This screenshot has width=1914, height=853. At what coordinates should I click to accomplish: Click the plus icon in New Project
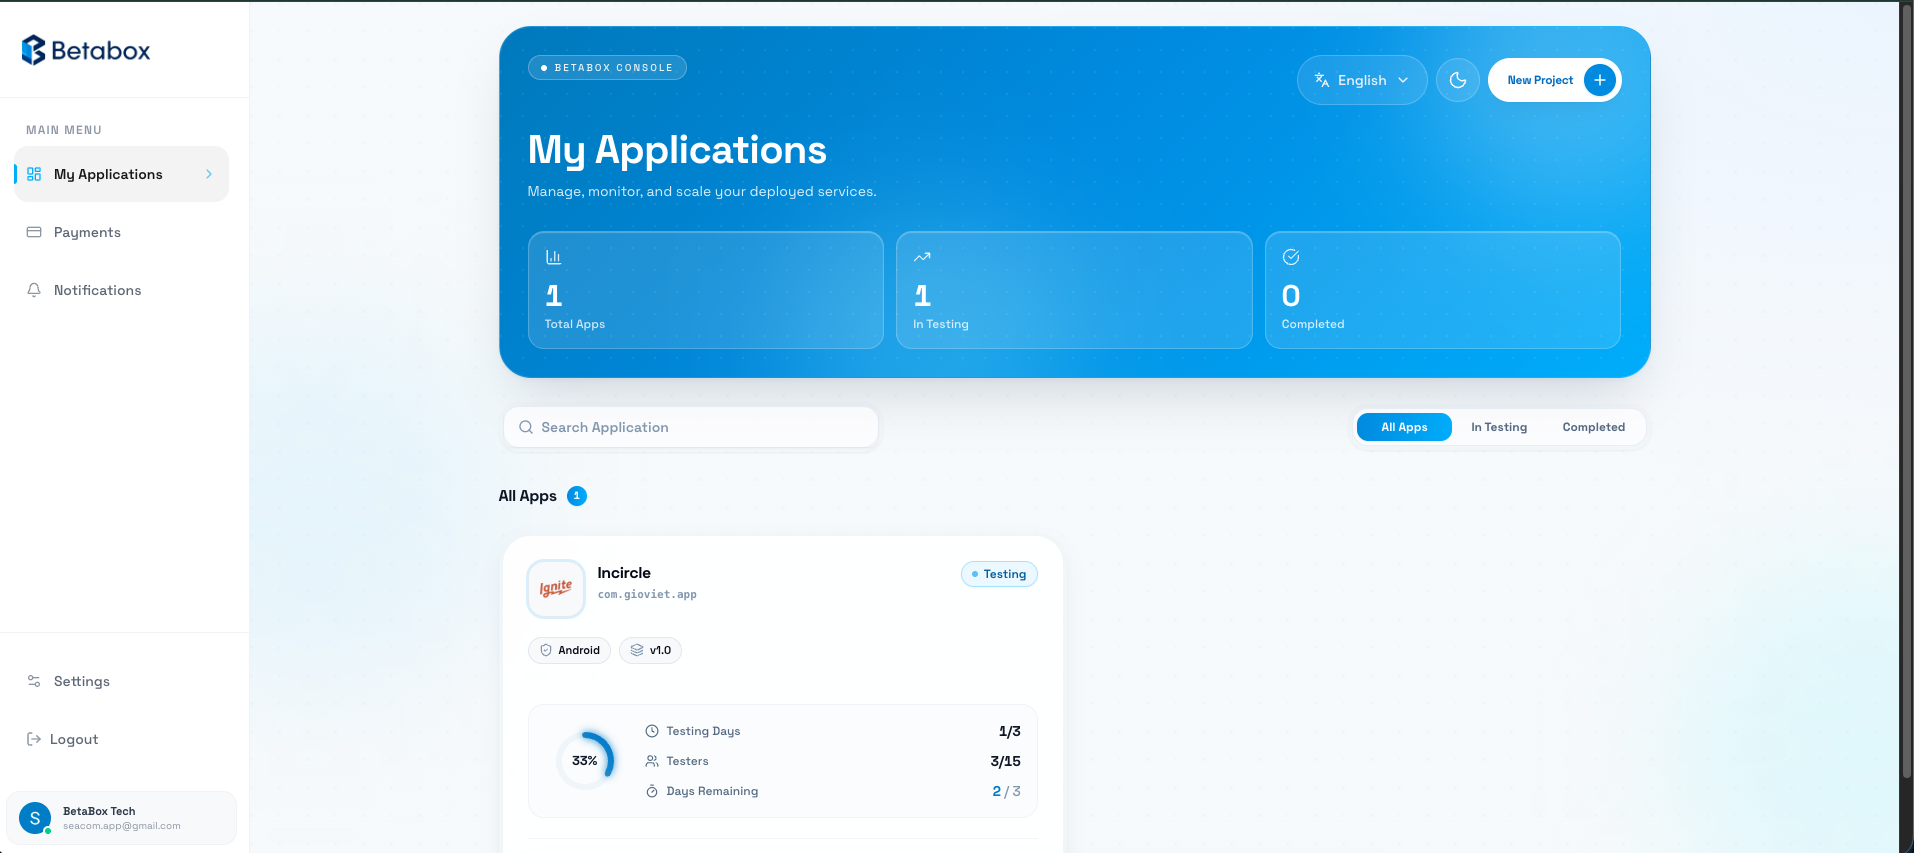coord(1600,80)
